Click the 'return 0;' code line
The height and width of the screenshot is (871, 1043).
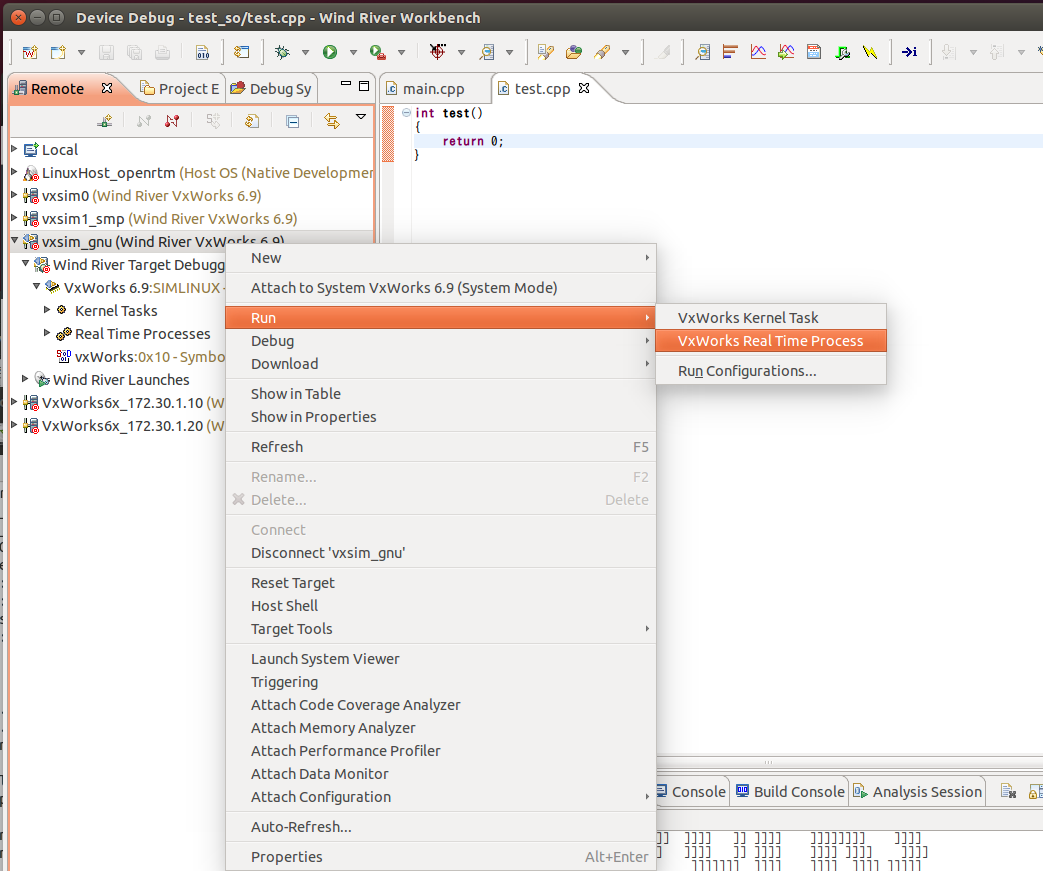tap(473, 141)
